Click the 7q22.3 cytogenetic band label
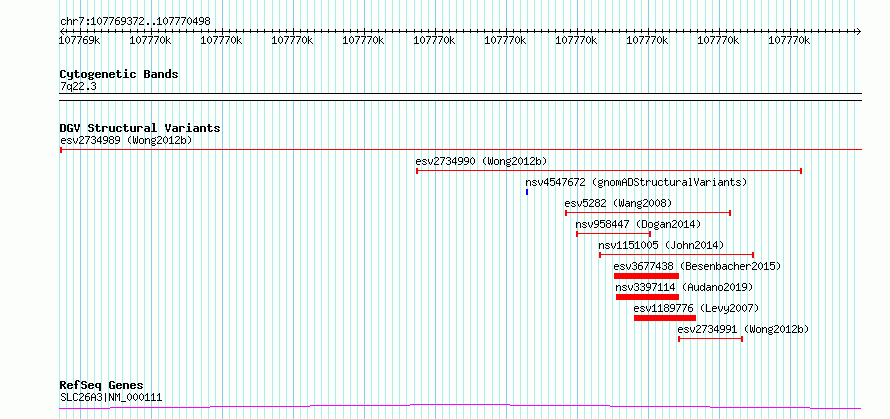Screen dimensions: 890x419 (x=78, y=87)
